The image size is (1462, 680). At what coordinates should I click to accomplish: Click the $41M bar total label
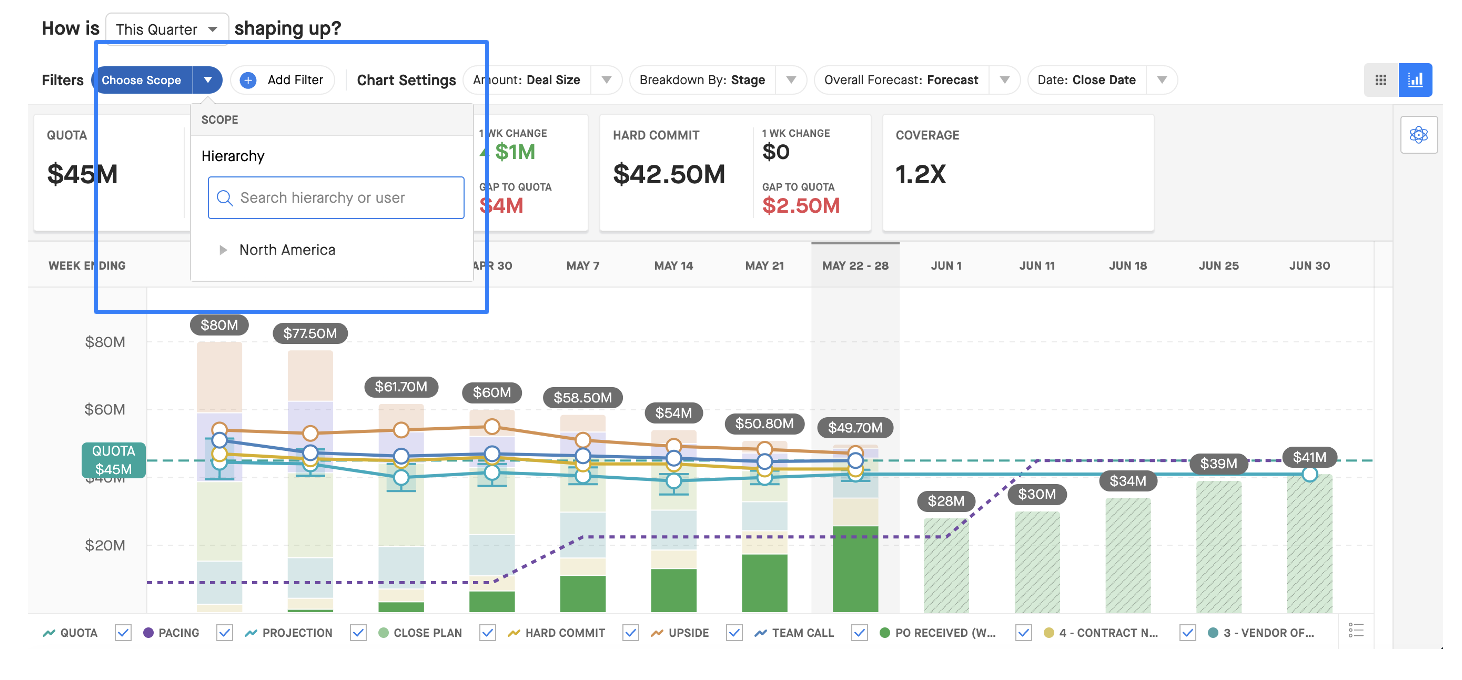pos(1310,457)
